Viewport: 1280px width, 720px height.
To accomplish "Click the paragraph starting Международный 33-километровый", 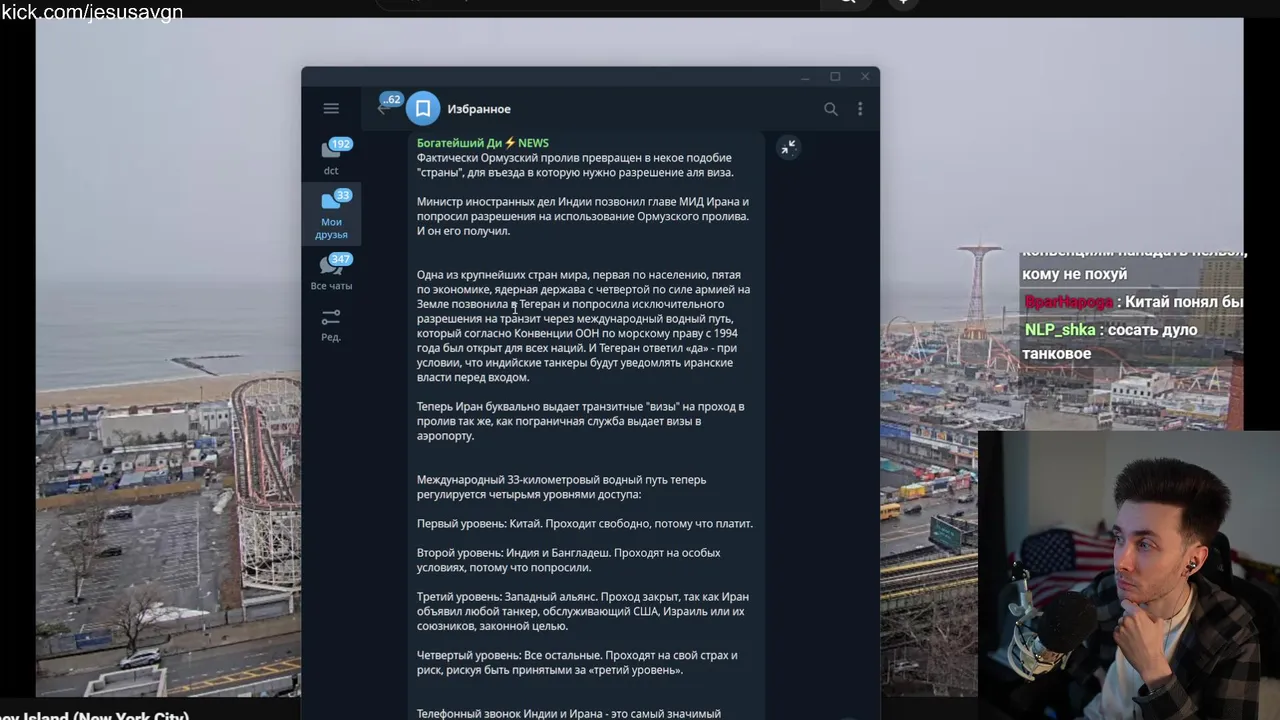I will [562, 487].
